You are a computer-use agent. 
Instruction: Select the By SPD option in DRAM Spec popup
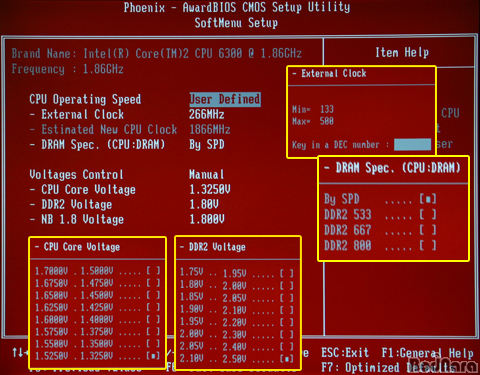(x=380, y=199)
